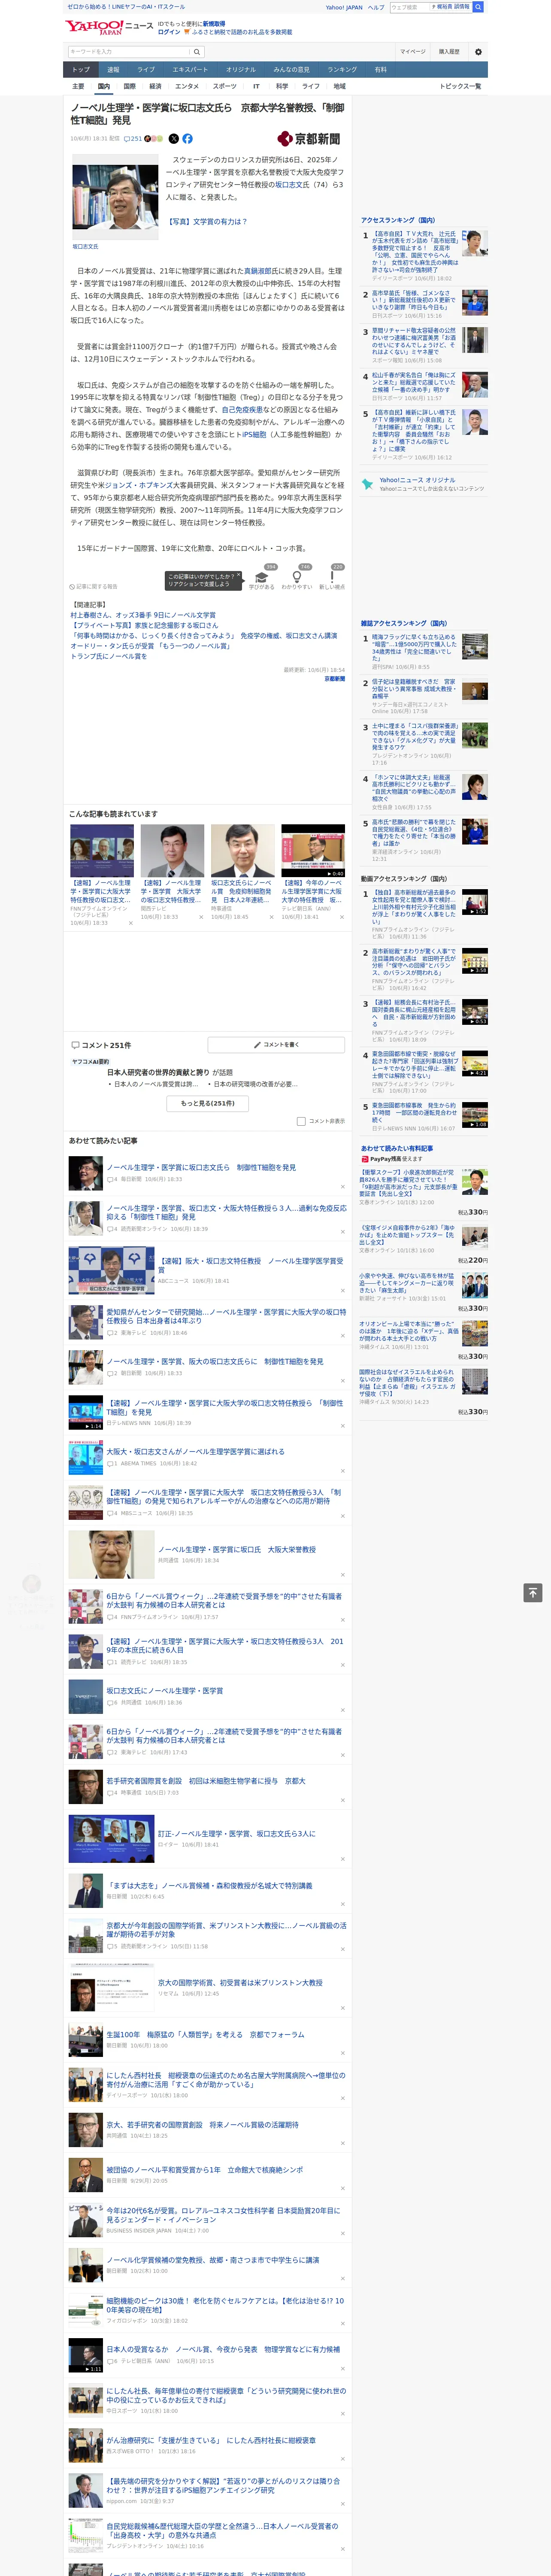Open related link 村上春樹さん、オッズ3番手
Viewport: 551px width, 2576px height.
click(x=143, y=615)
